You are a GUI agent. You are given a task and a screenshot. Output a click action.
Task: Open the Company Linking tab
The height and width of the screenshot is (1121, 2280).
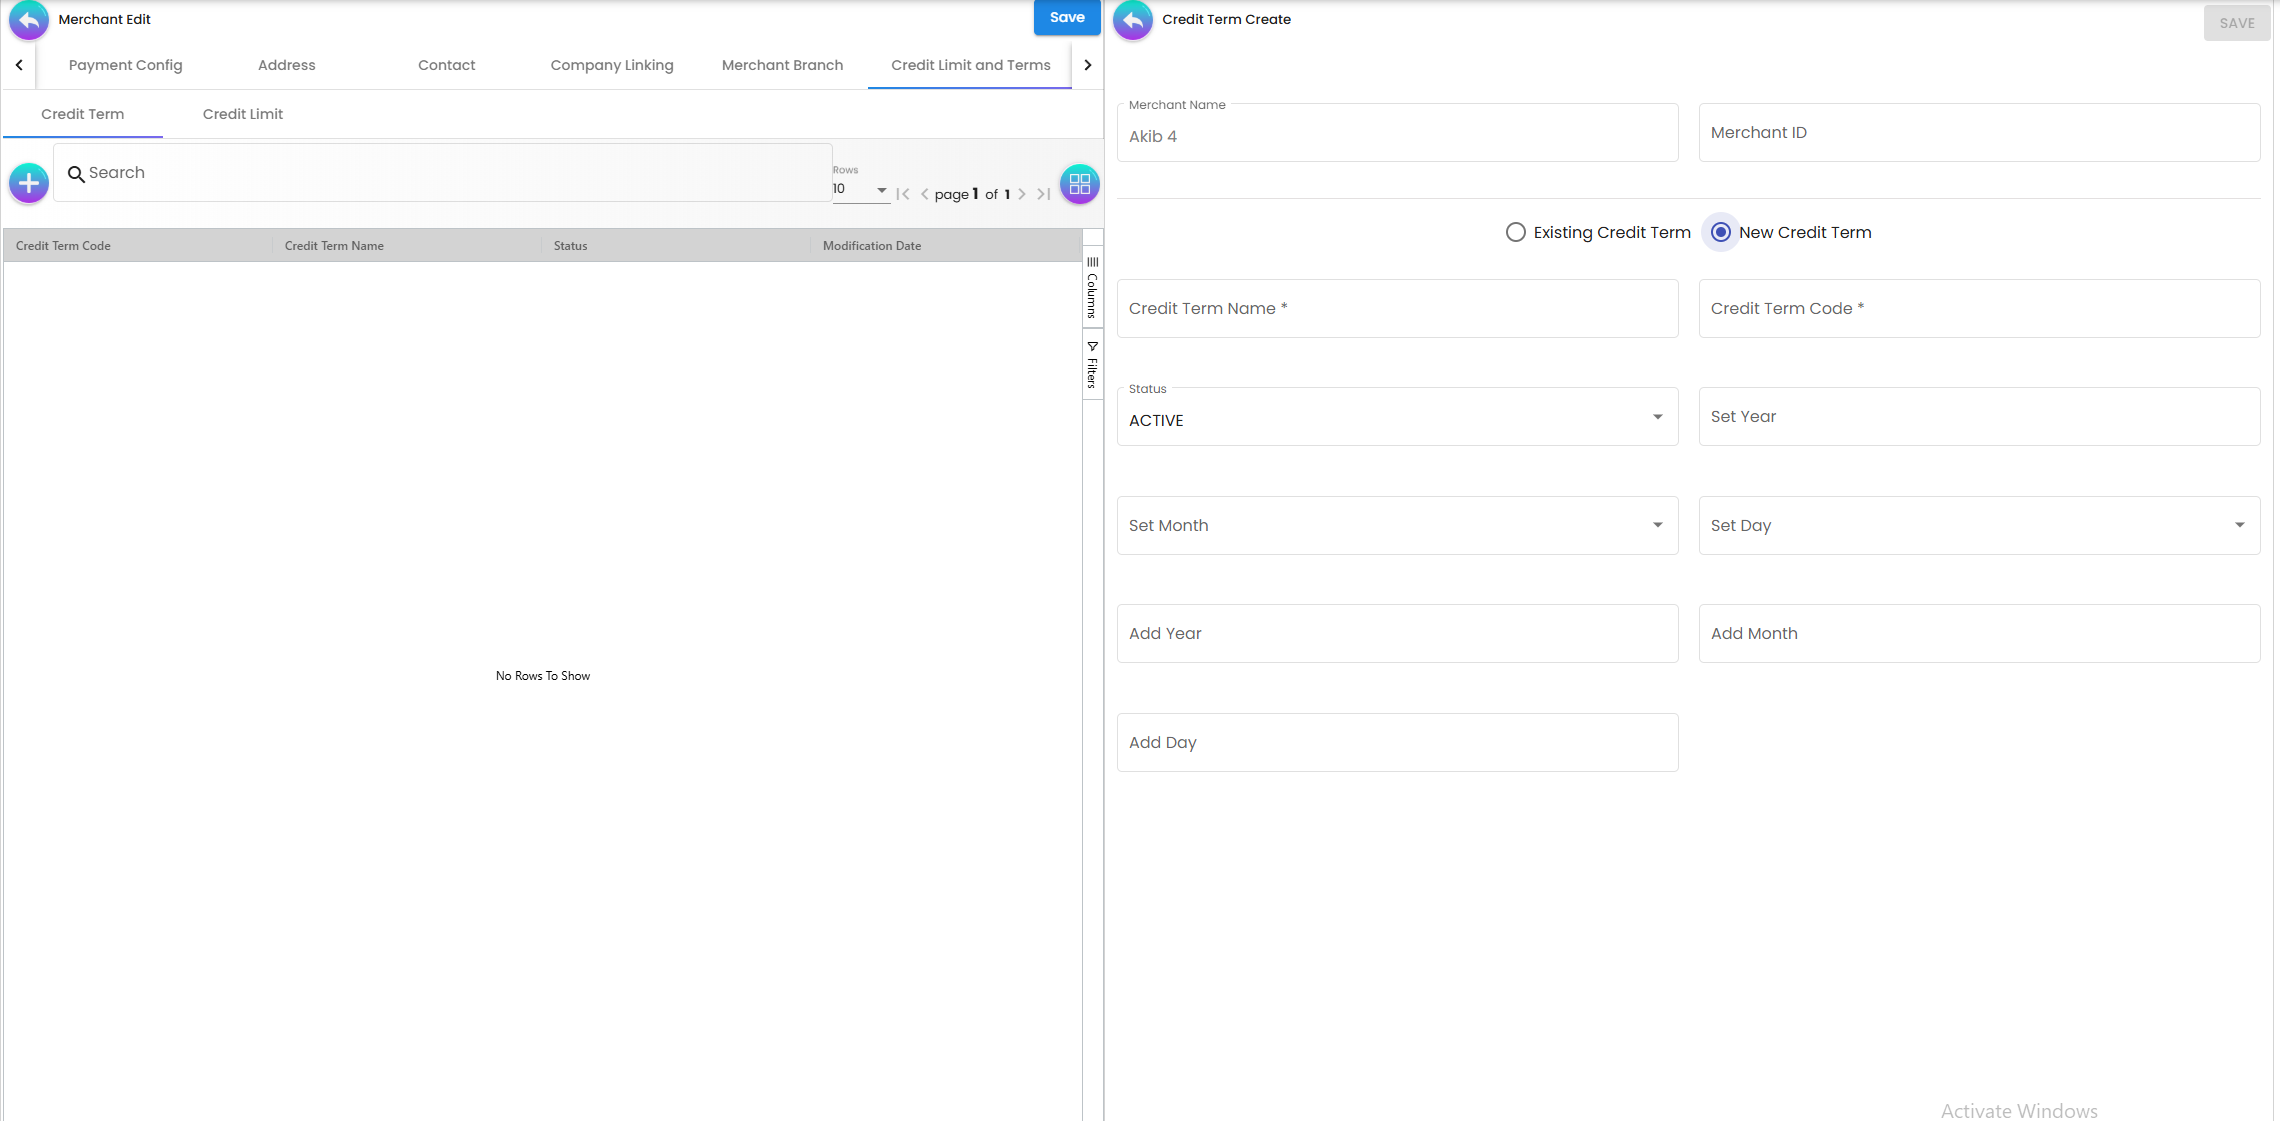tap(612, 65)
